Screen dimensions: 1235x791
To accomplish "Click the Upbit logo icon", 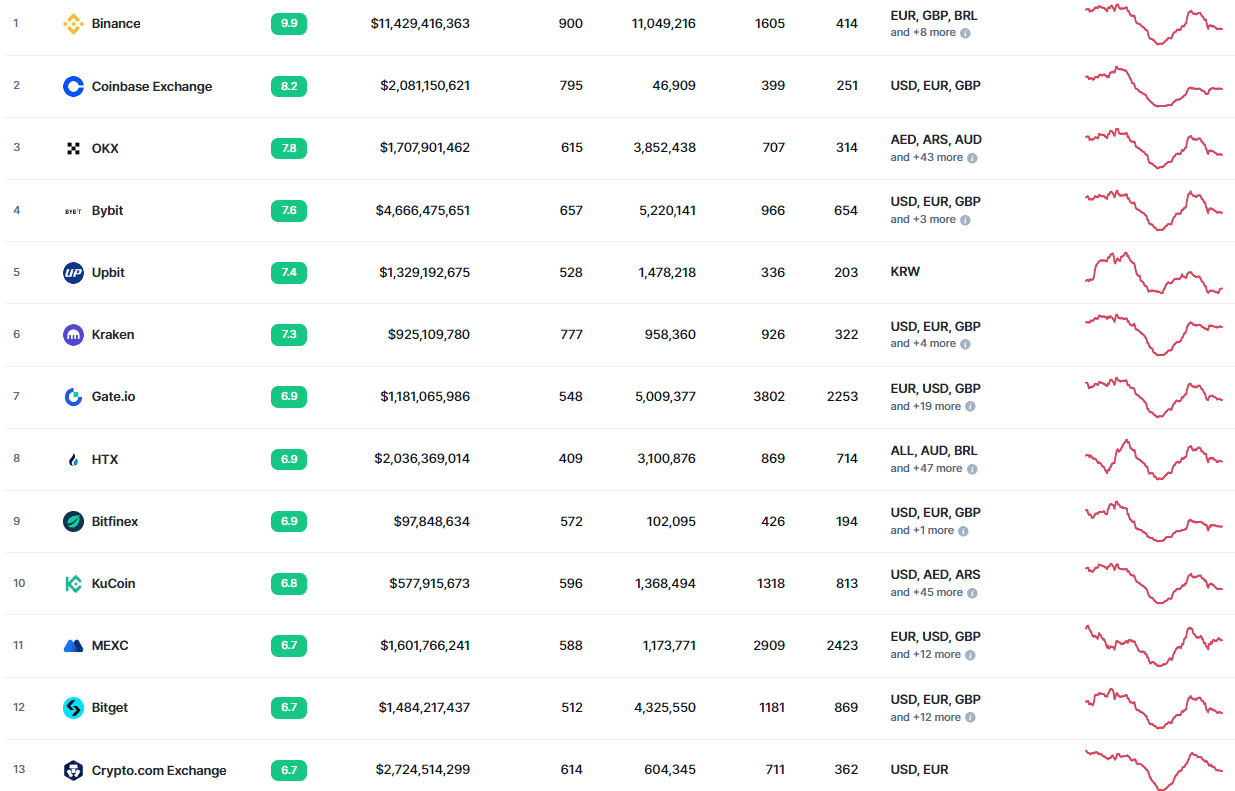I will [73, 272].
